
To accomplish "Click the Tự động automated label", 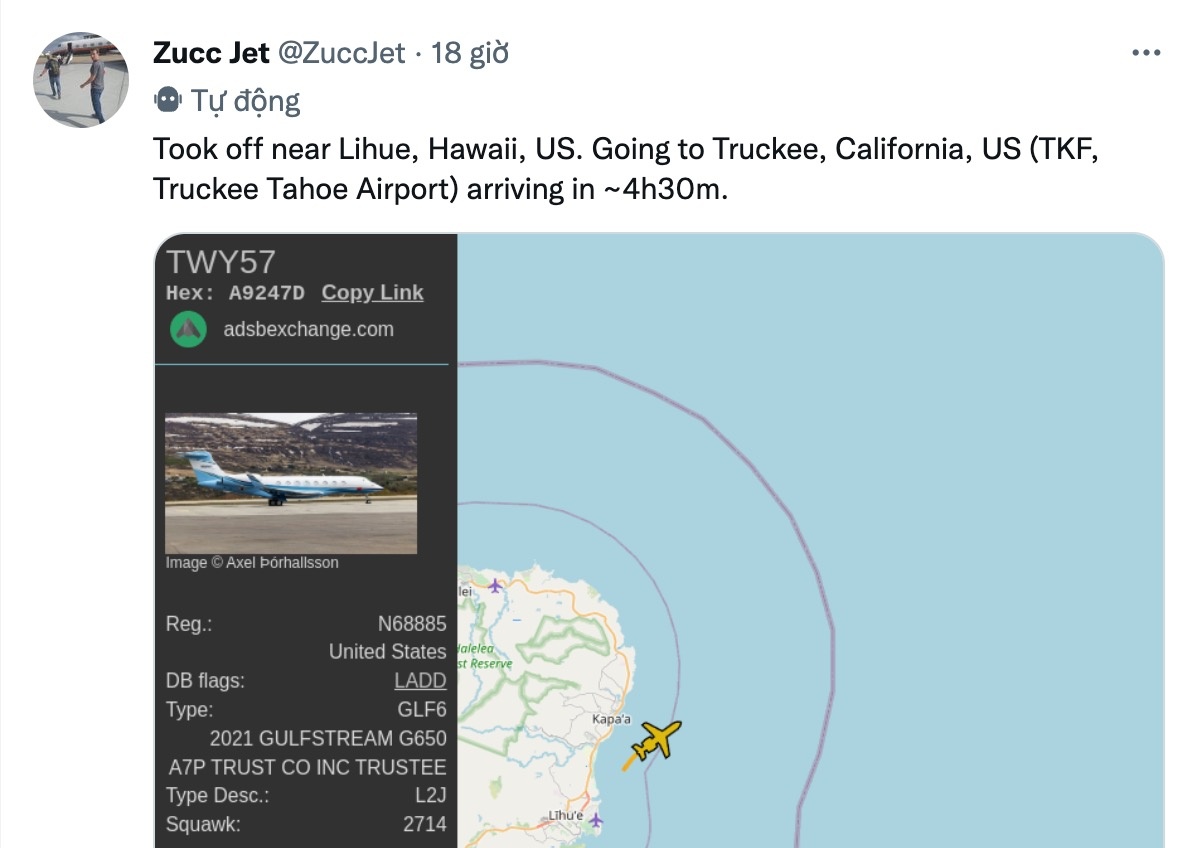I will (x=246, y=100).
